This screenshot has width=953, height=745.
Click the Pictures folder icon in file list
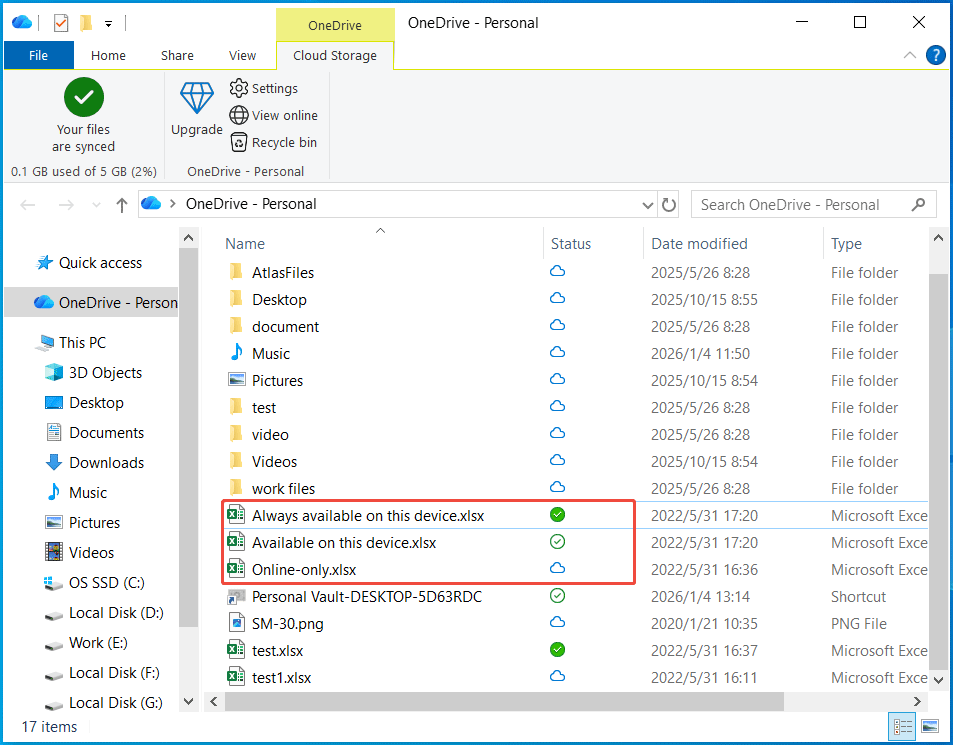(236, 380)
